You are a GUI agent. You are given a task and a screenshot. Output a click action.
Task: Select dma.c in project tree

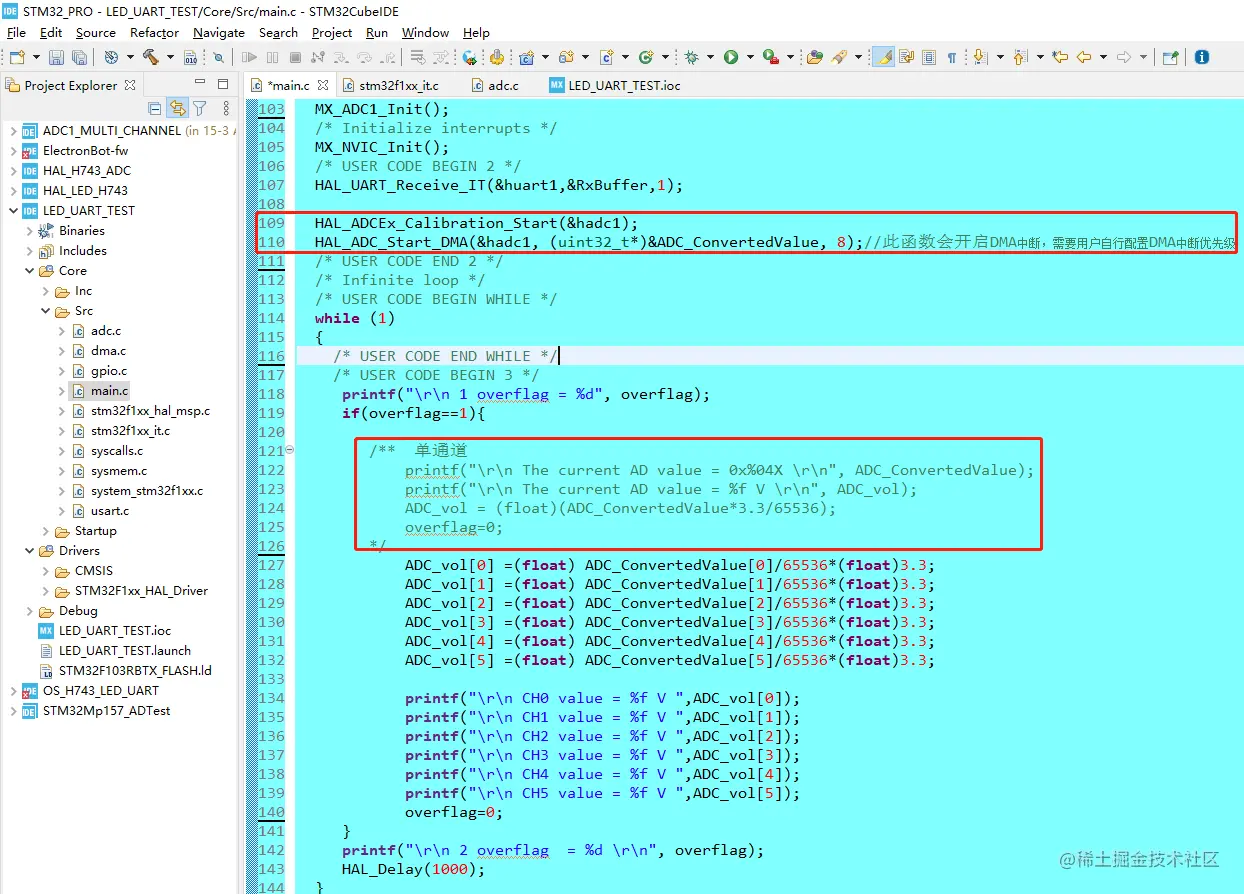click(x=99, y=350)
